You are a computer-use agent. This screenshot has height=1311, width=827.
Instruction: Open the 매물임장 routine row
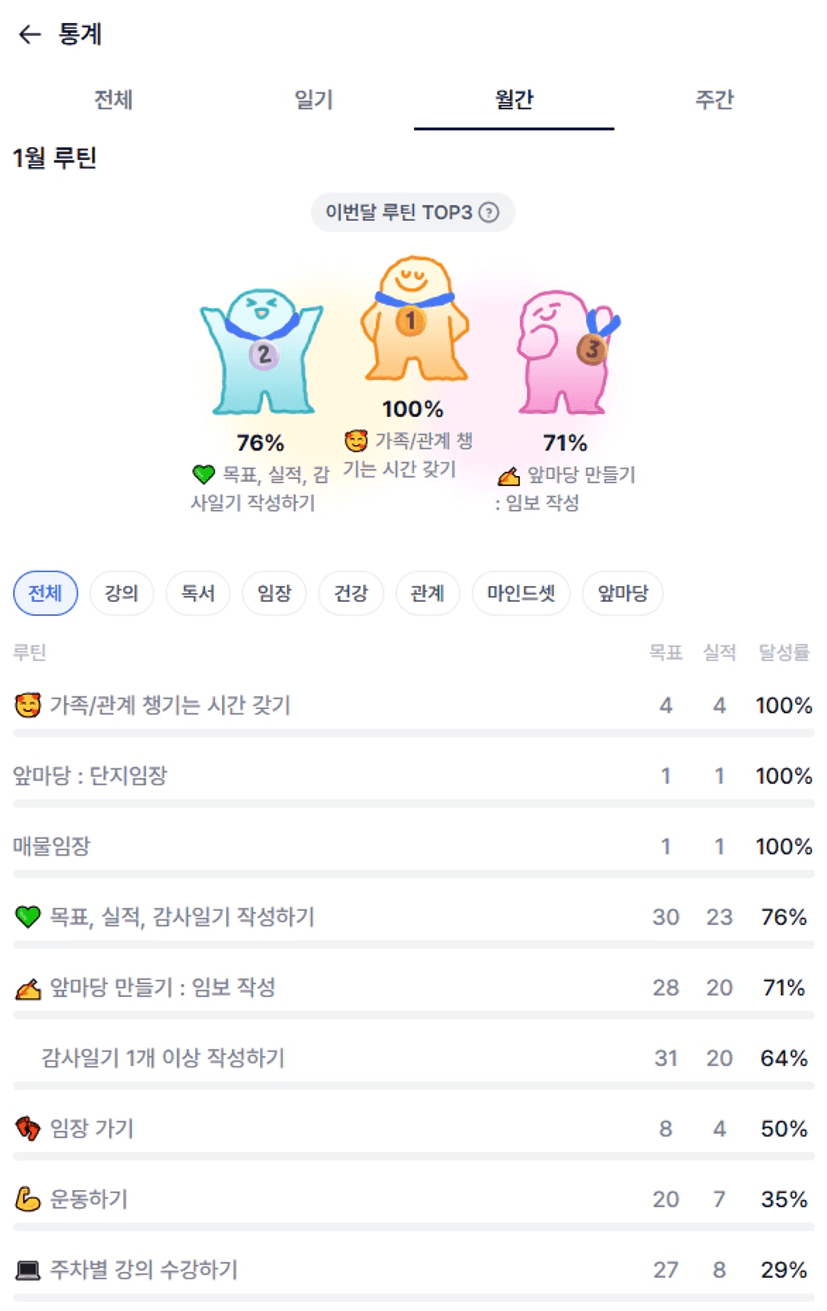[x=52, y=847]
